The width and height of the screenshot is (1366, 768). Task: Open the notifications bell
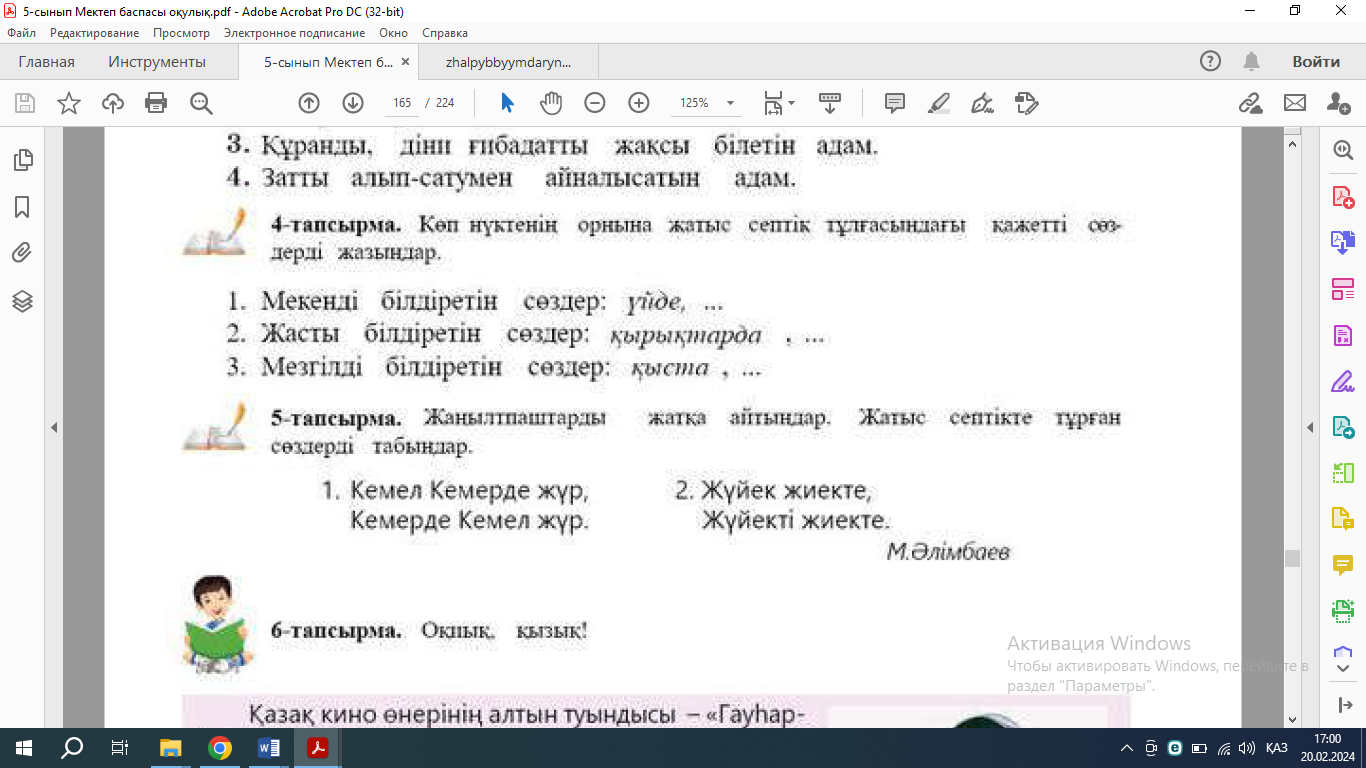[1251, 62]
